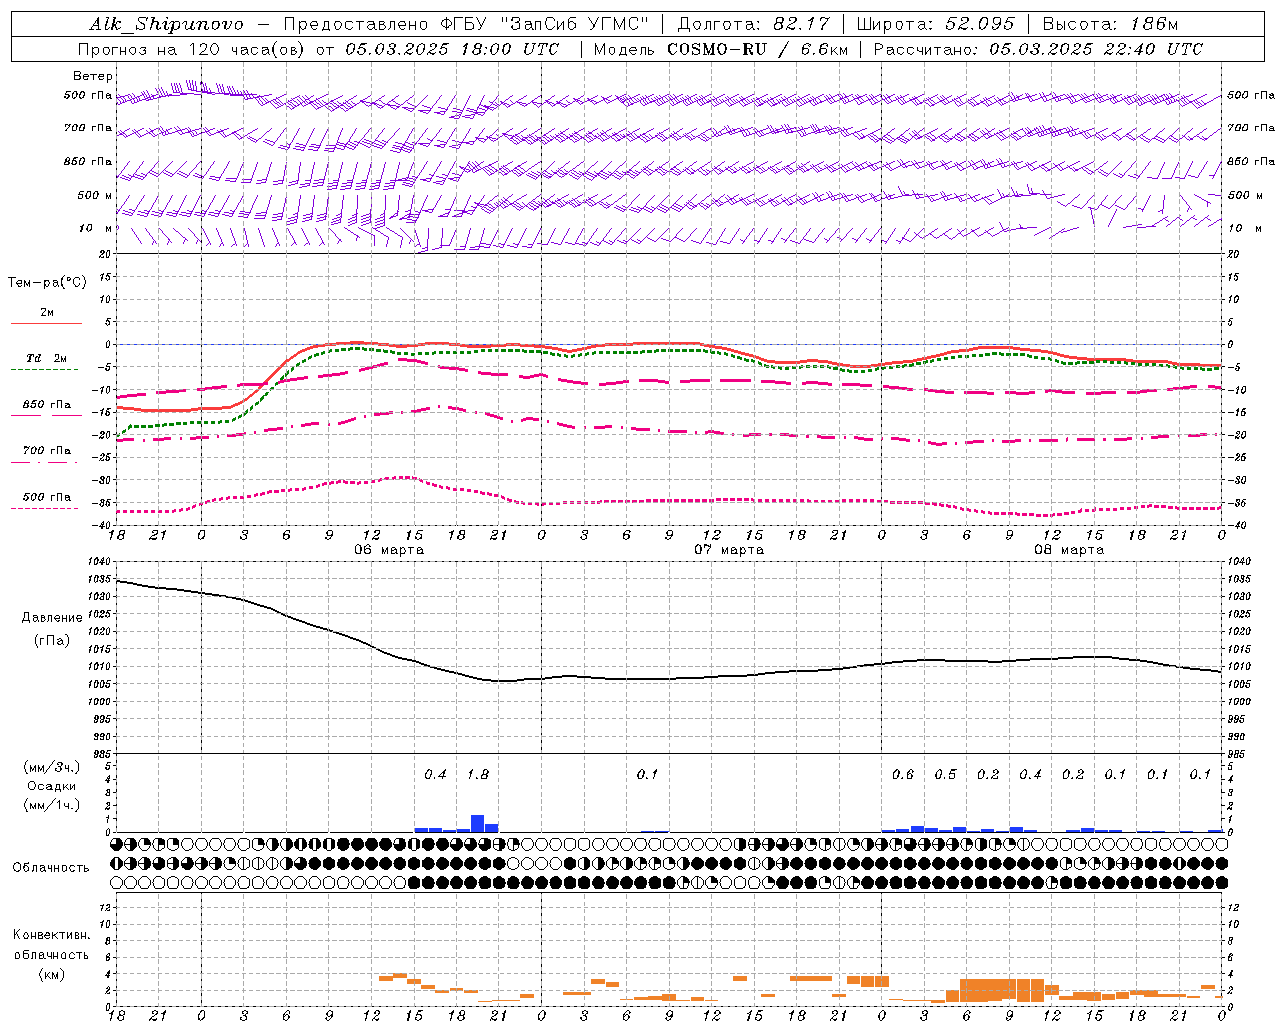Click the "500 м" wind level label on left
Screen dimensions: 1280x1024
[x=95, y=196]
